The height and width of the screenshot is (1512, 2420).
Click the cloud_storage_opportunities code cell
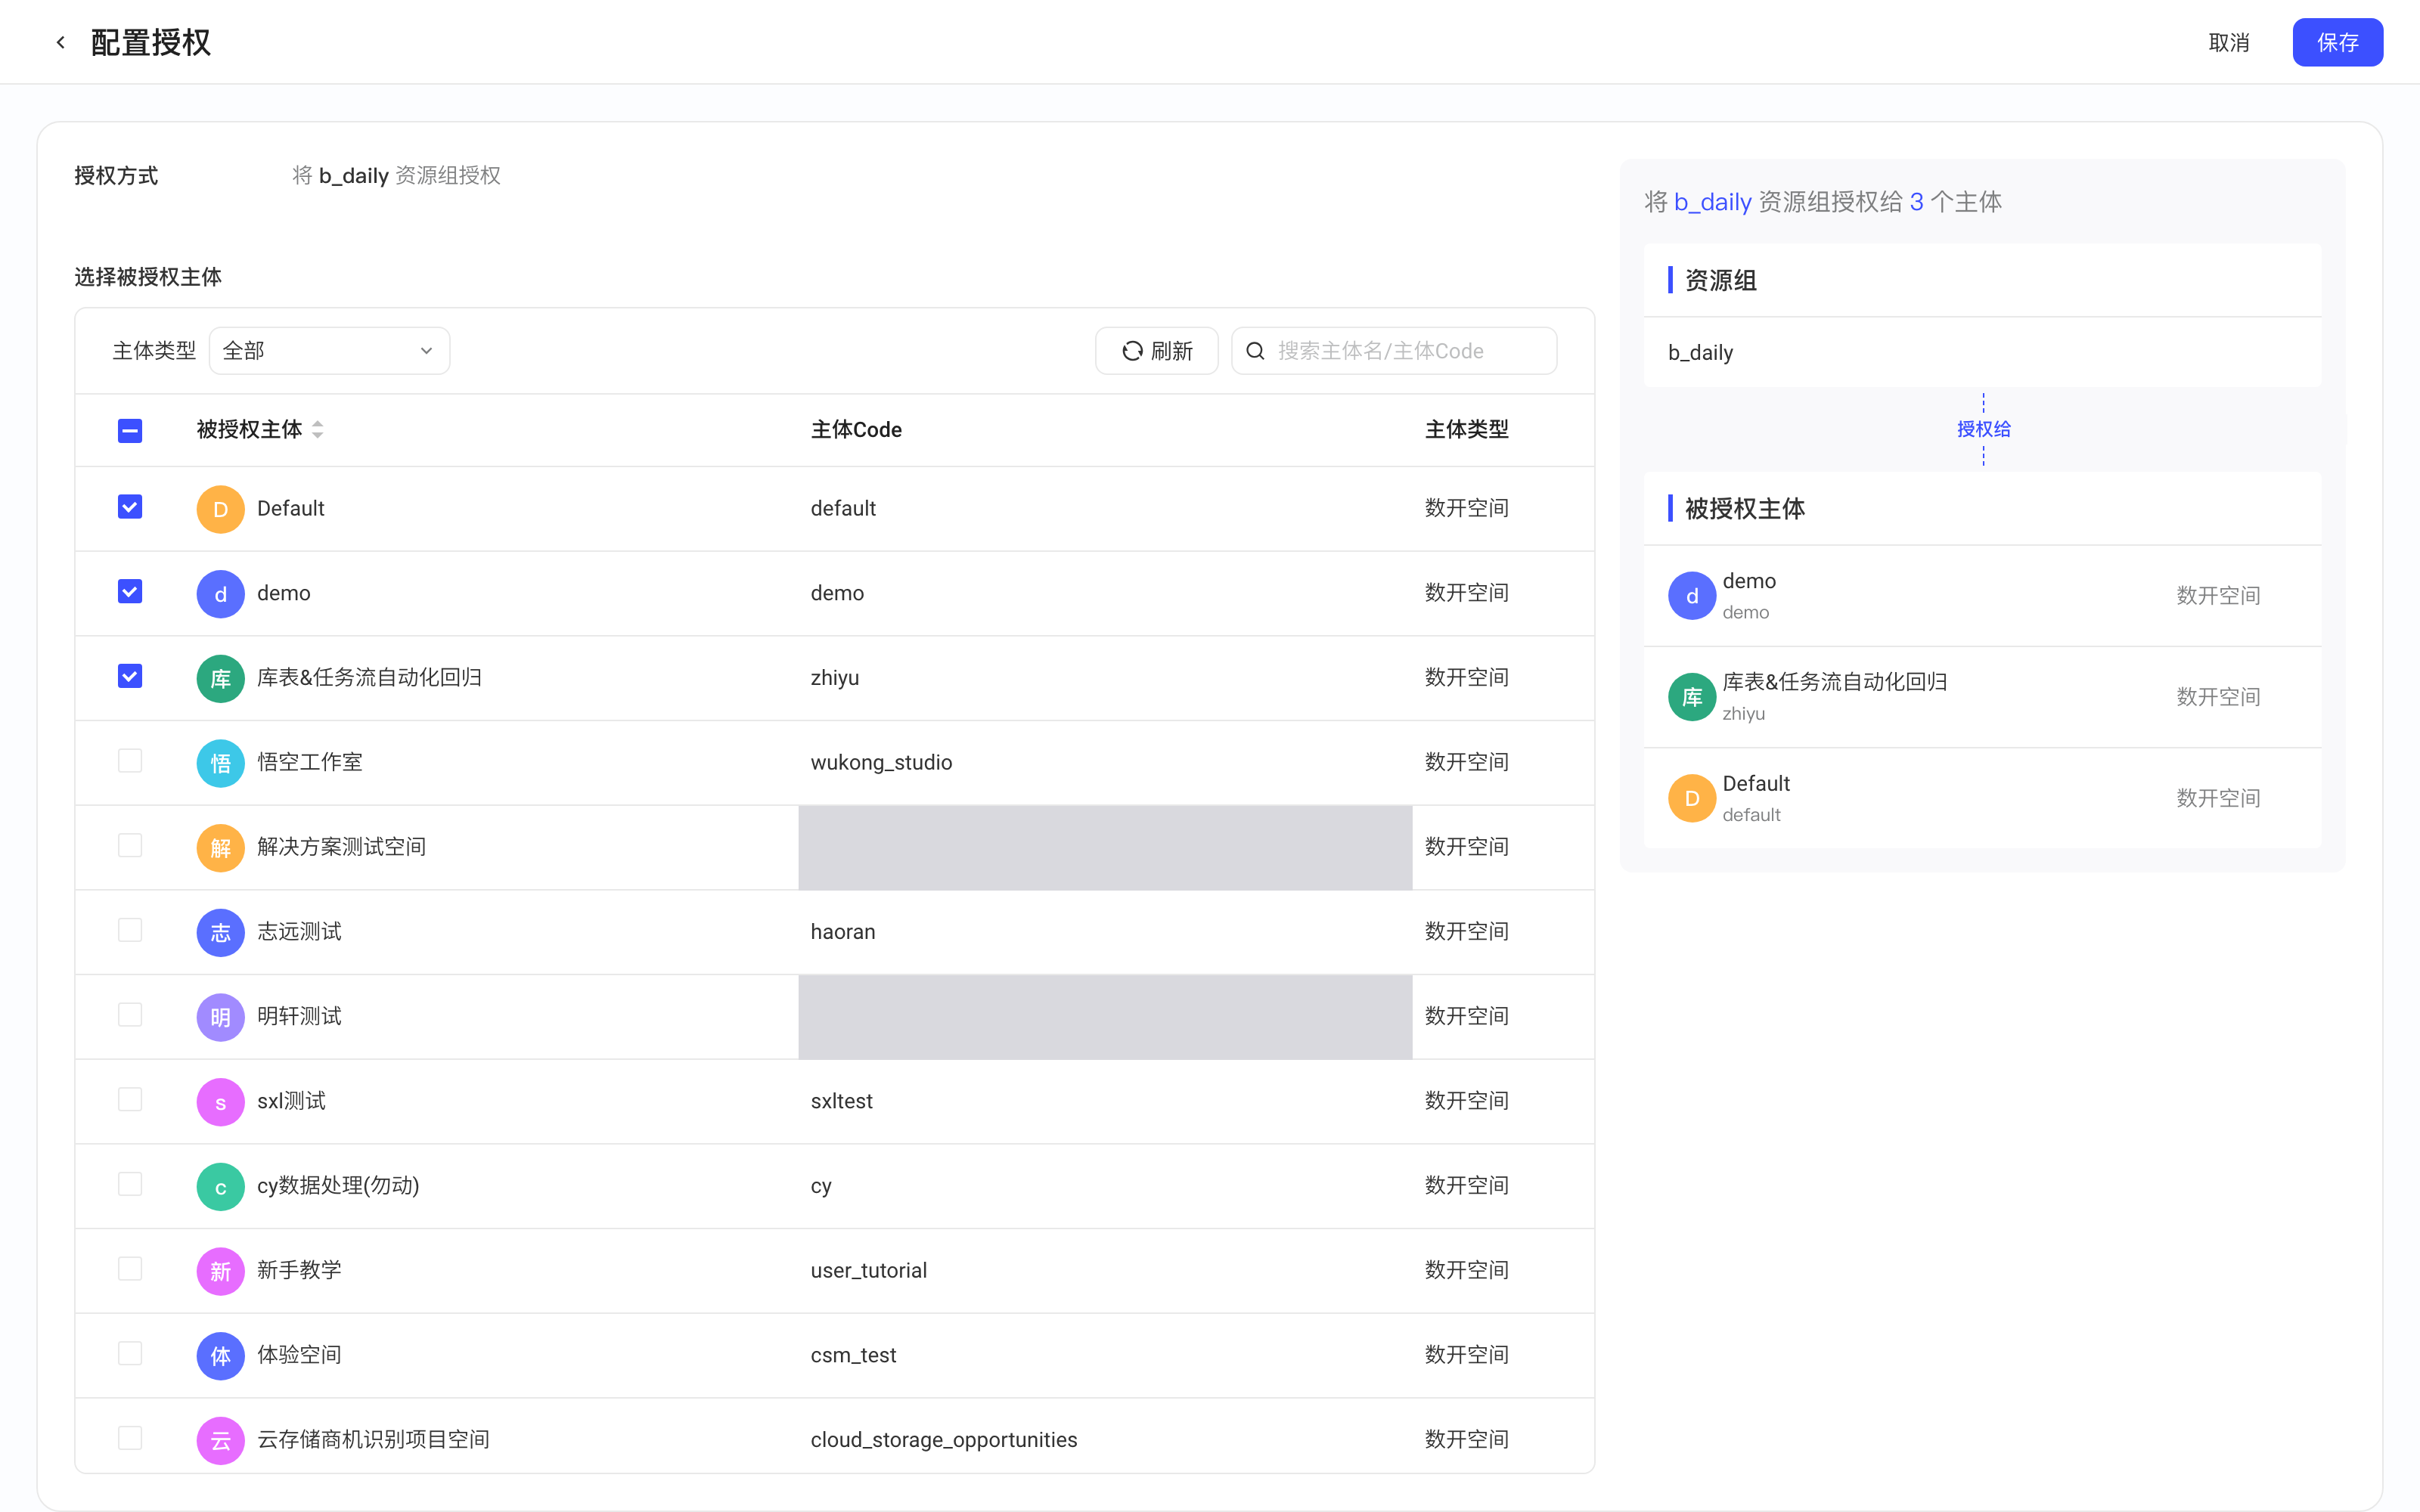click(944, 1440)
